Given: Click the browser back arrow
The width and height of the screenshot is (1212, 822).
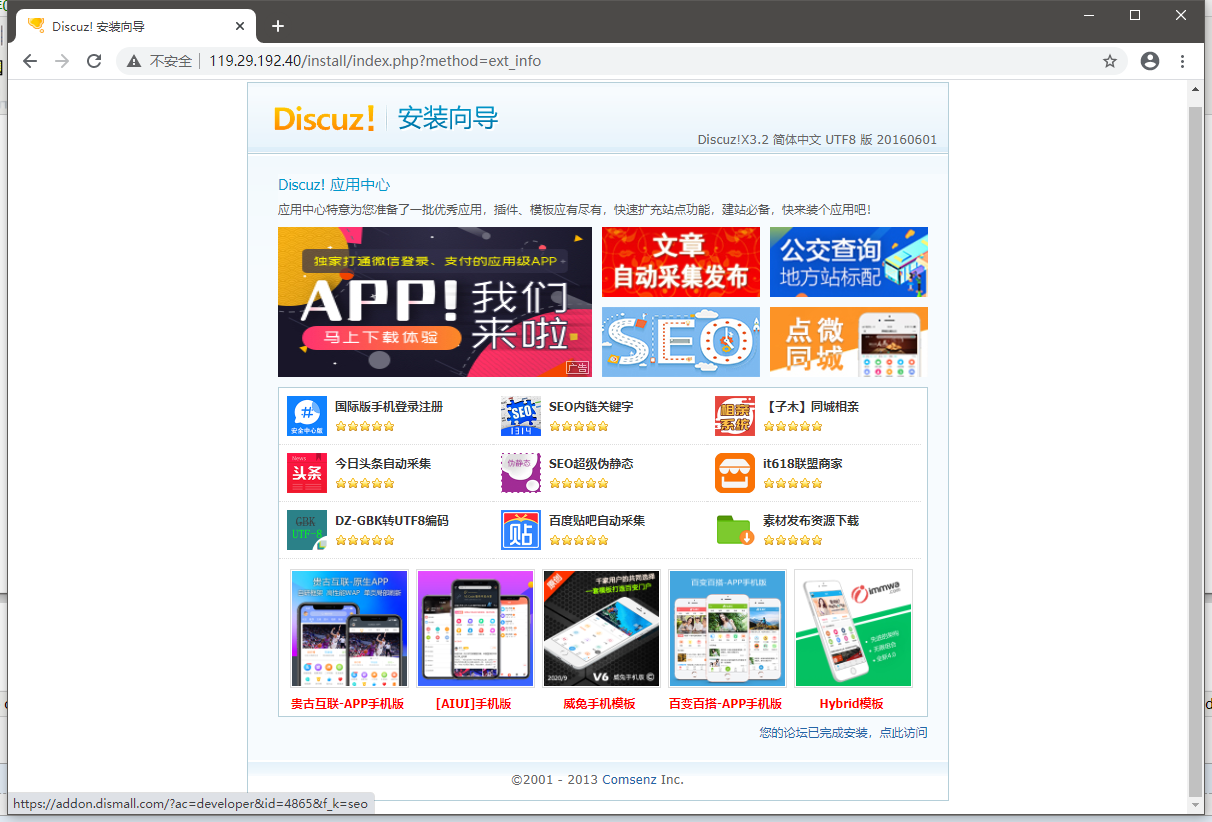Looking at the screenshot, I should pos(30,61).
